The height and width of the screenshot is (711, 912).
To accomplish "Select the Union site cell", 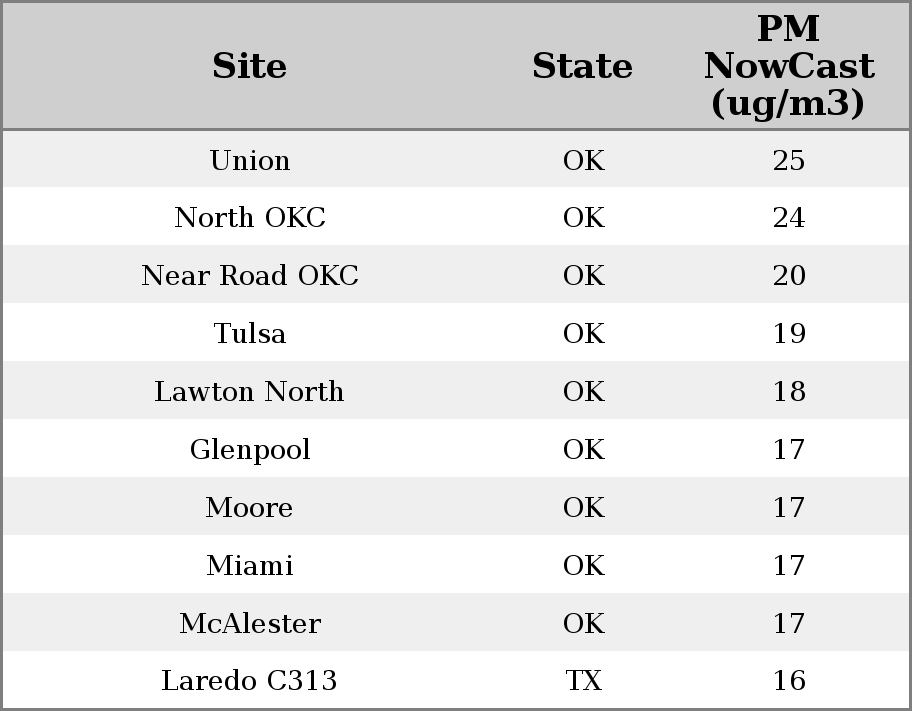I will tap(250, 161).
